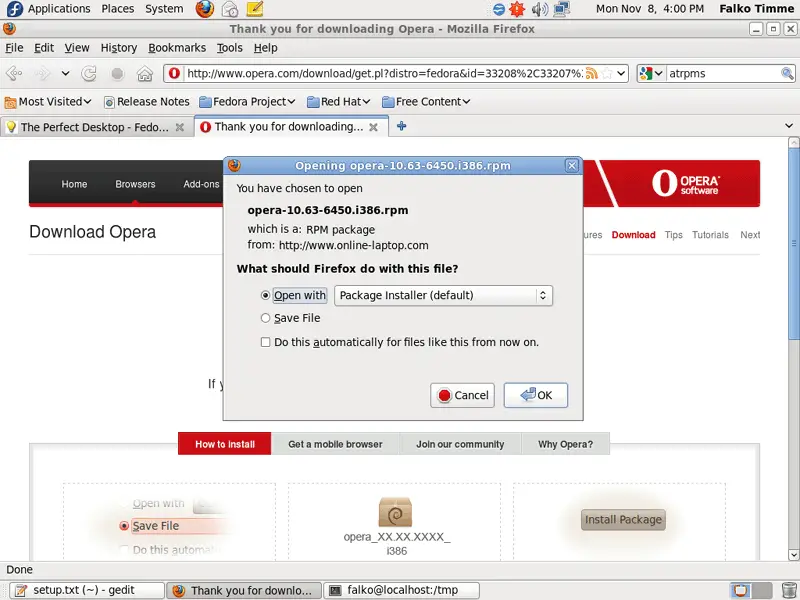Click the blue sync tray icon
The height and width of the screenshot is (600, 800).
pyautogui.click(x=498, y=9)
